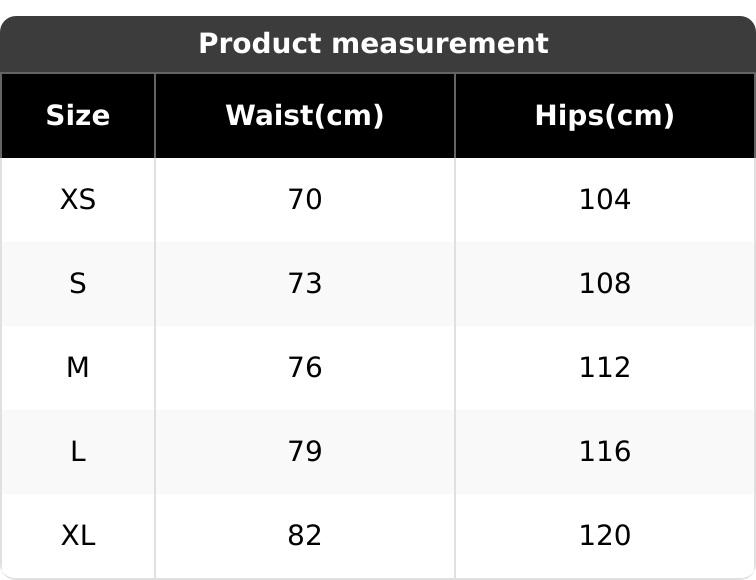
Task: Click waist value 82
Action: [x=305, y=536]
